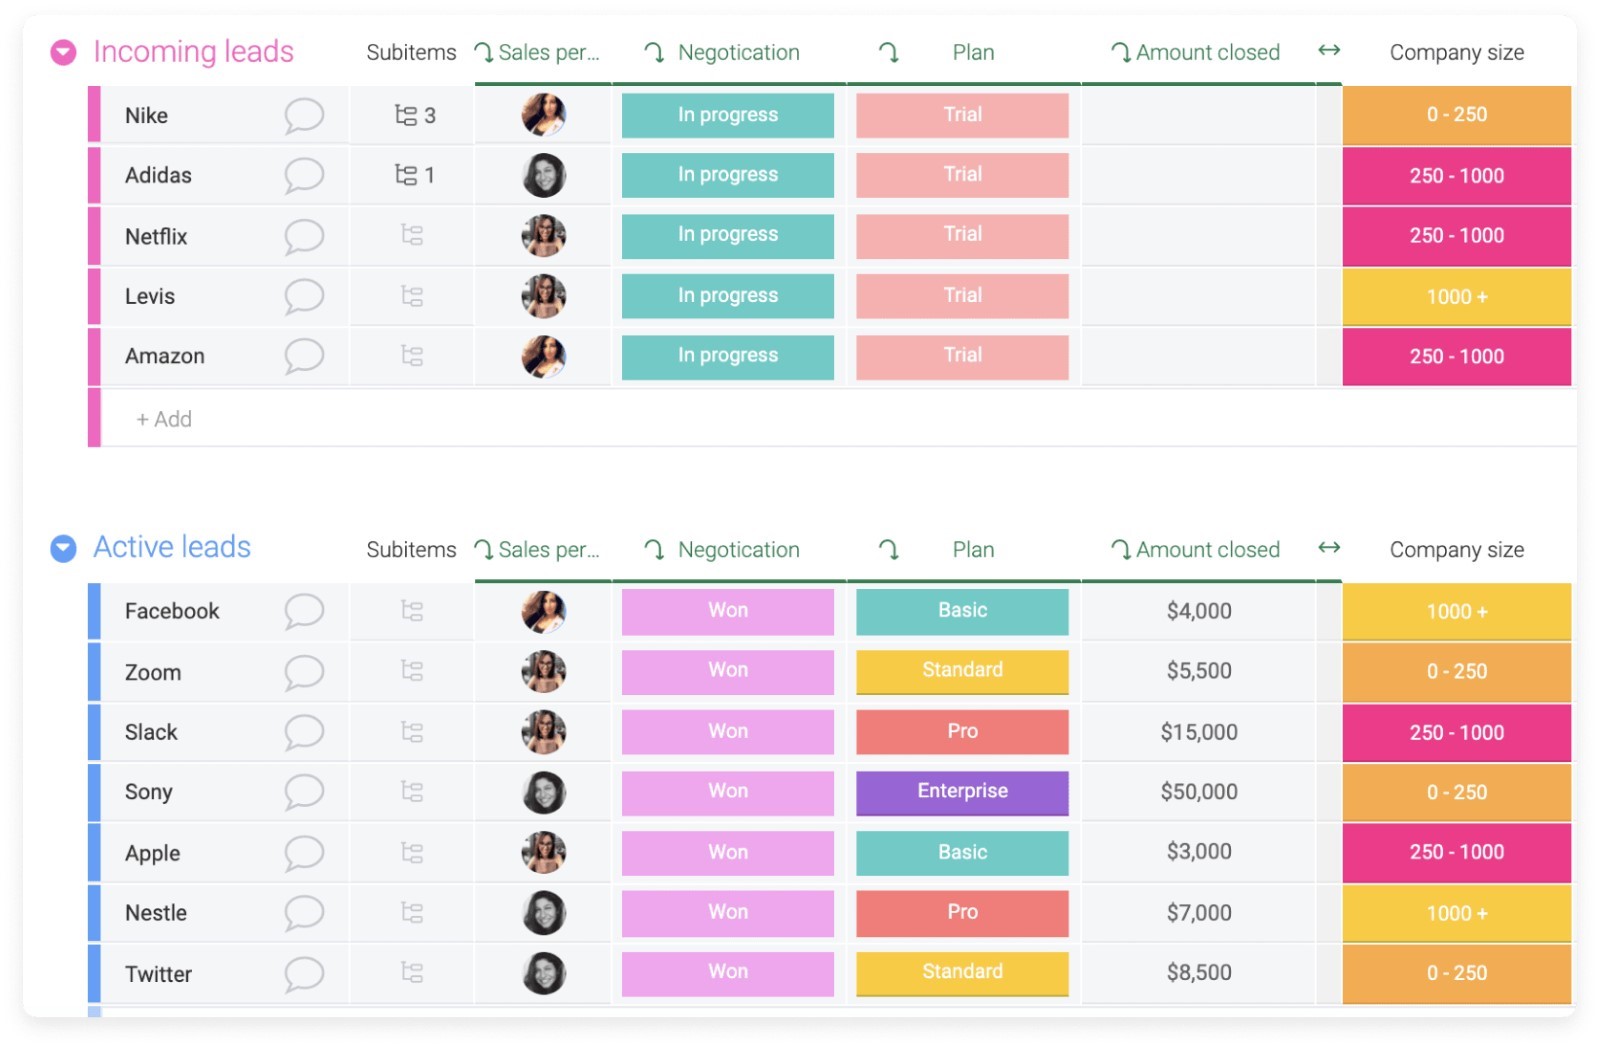Click Company size header in Active leads
Viewport: 1600px width, 1048px height.
(x=1457, y=550)
